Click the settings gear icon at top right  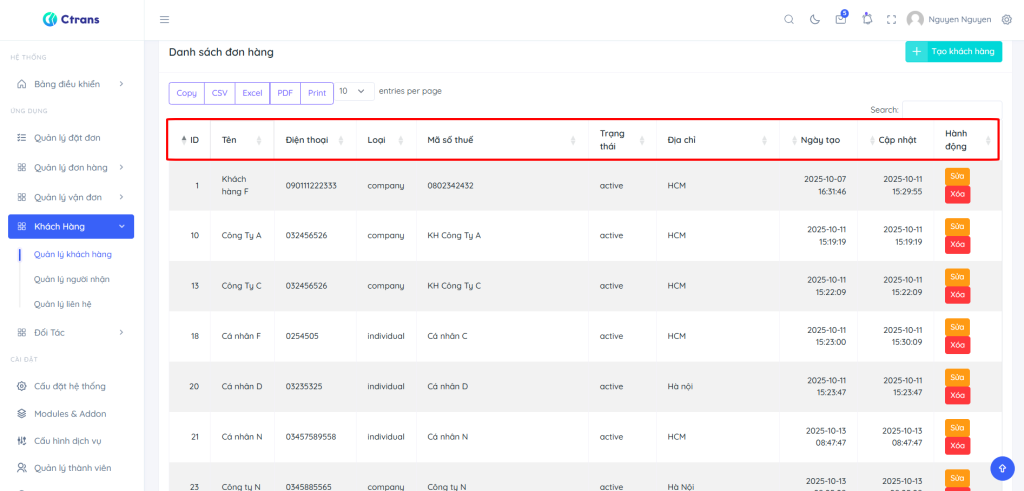pos(1006,19)
